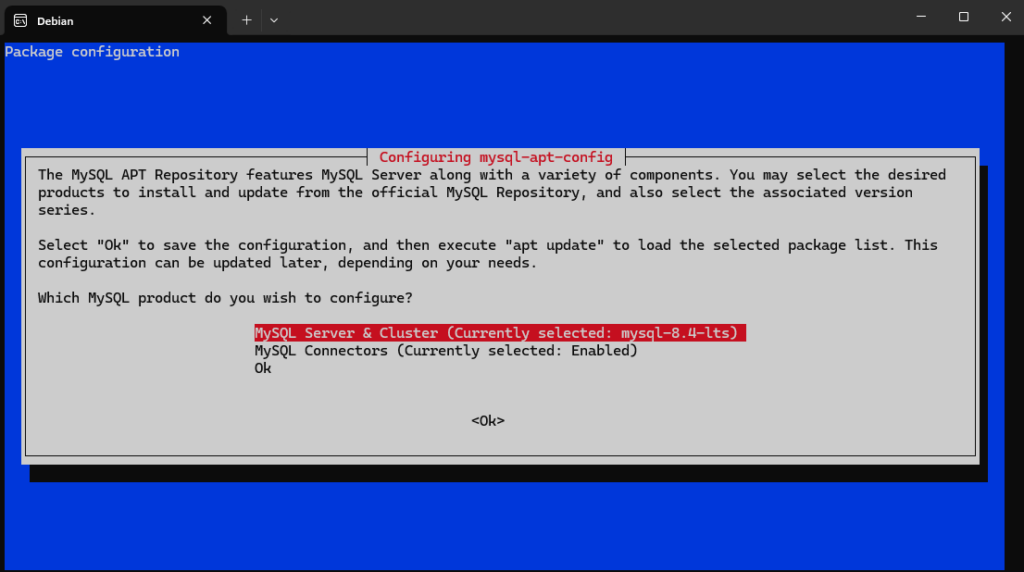Viewport: 1024px width, 572px height.
Task: Maximize the terminal window
Action: point(963,17)
